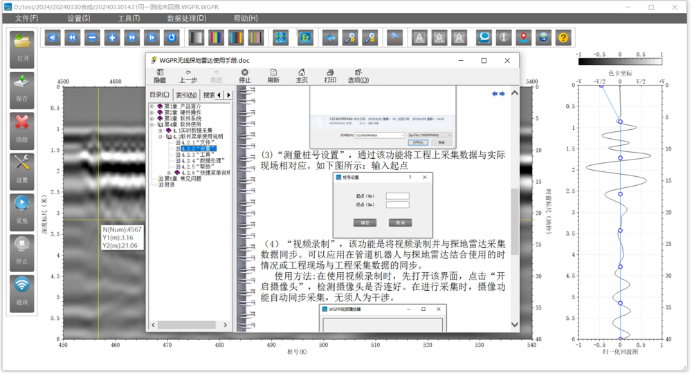This screenshot has height=374, width=692.
Task: Expand the 4.2.6 快捷菜单说明 tree node
Action: [x=169, y=173]
